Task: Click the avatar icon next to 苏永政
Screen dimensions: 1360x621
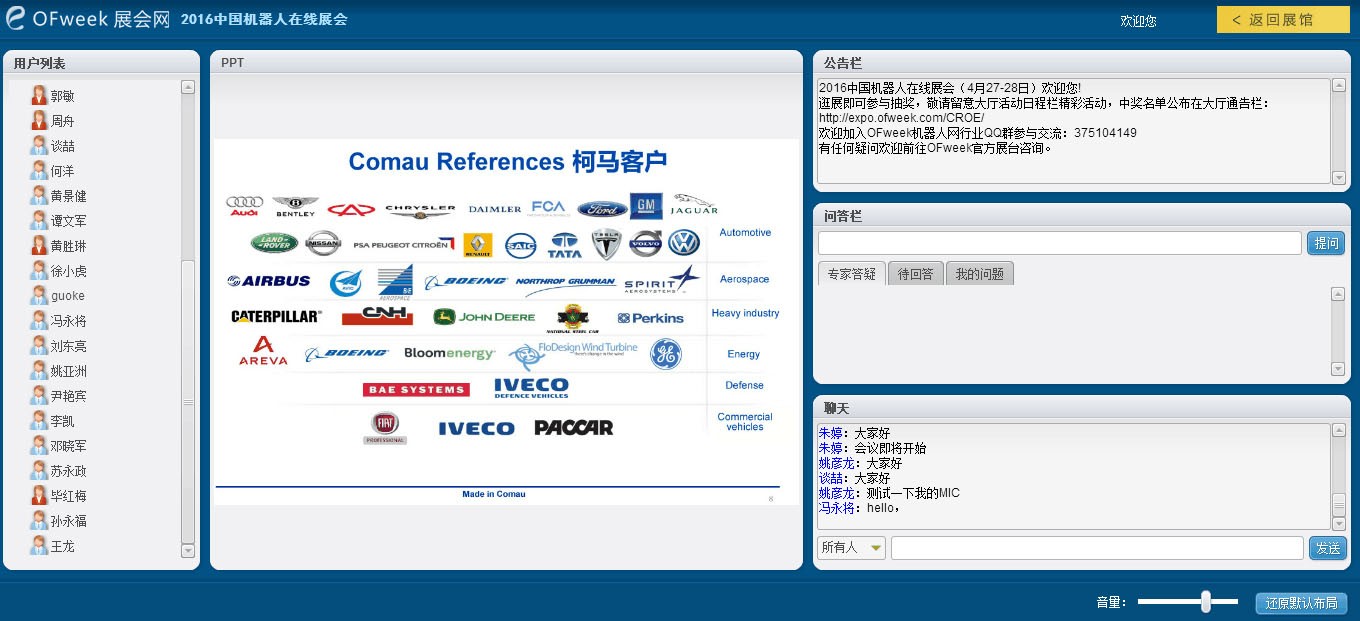Action: 39,471
